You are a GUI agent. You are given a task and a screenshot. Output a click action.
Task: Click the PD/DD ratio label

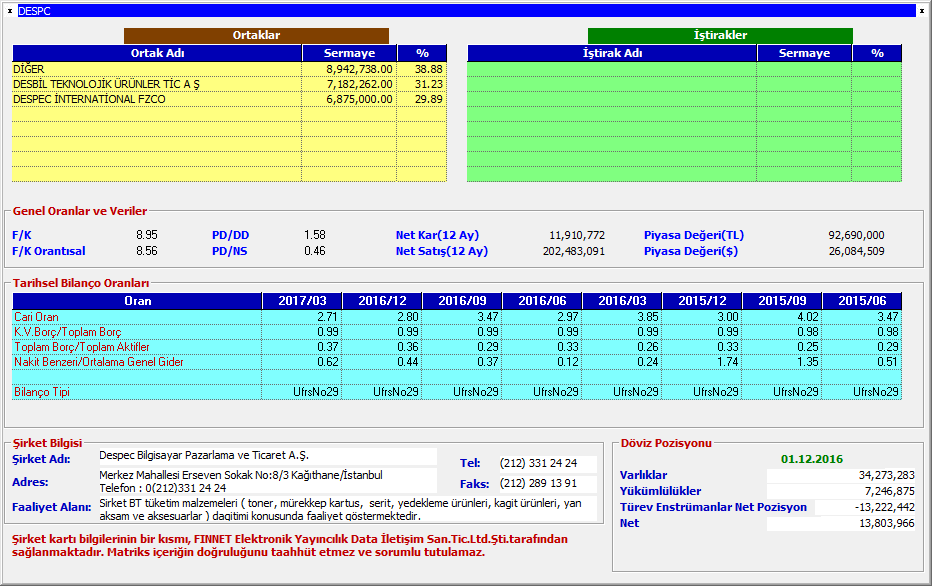coord(231,235)
